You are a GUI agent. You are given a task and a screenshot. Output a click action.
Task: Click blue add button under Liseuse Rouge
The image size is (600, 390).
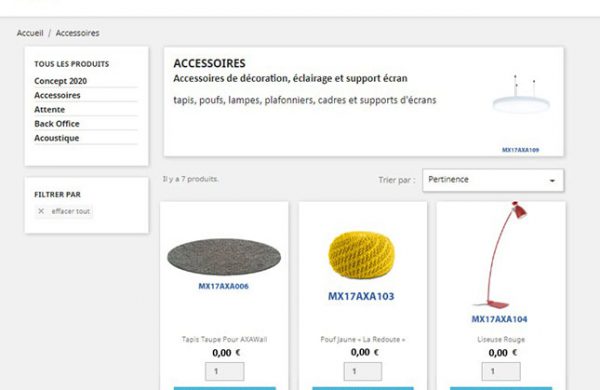coord(501,388)
